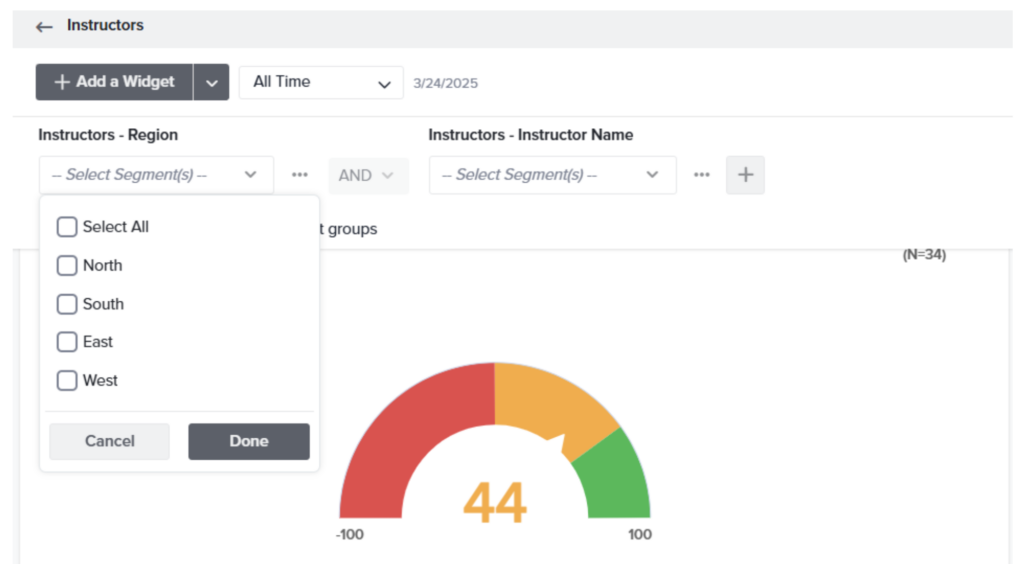Change the AND operator dropdown

(x=368, y=175)
